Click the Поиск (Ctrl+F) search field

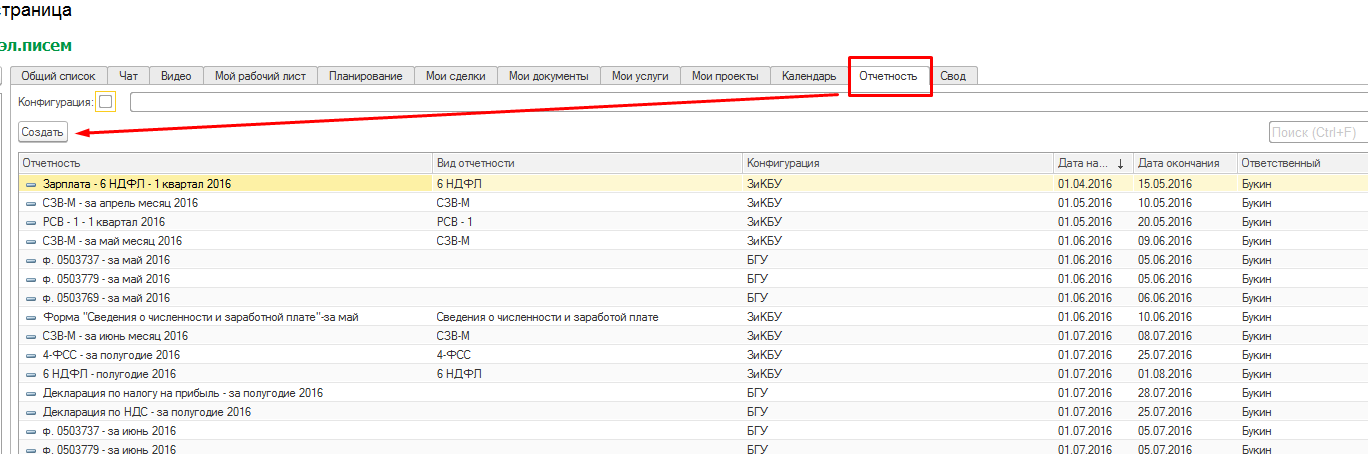(x=1318, y=132)
